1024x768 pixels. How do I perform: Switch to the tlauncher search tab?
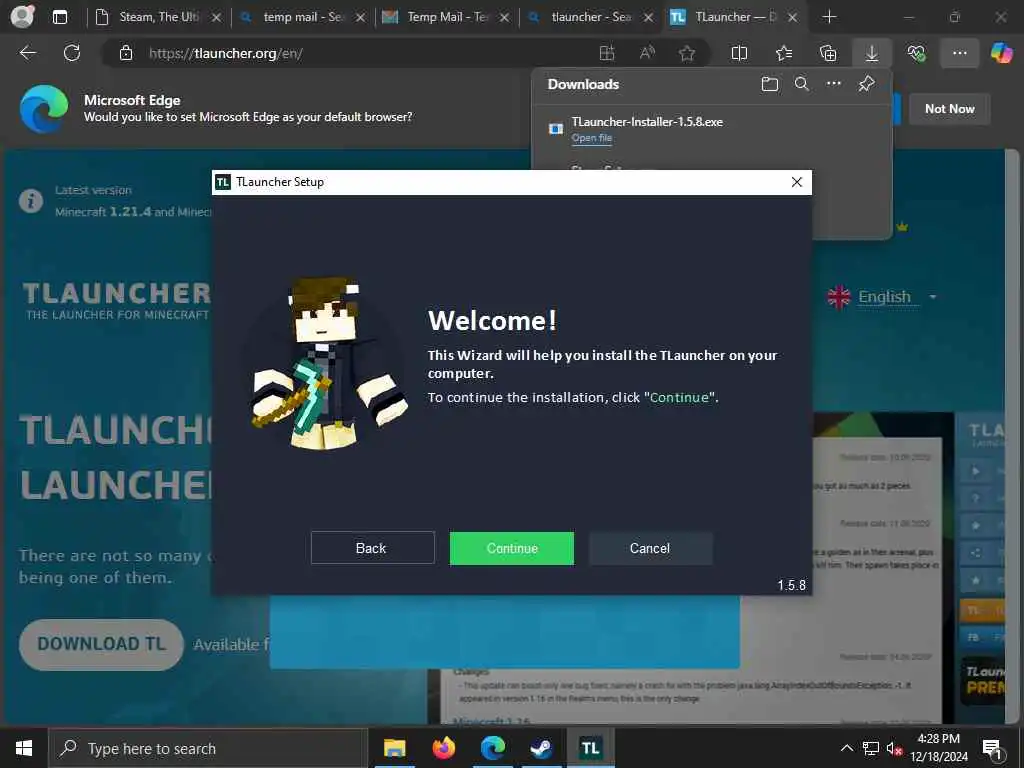point(590,18)
